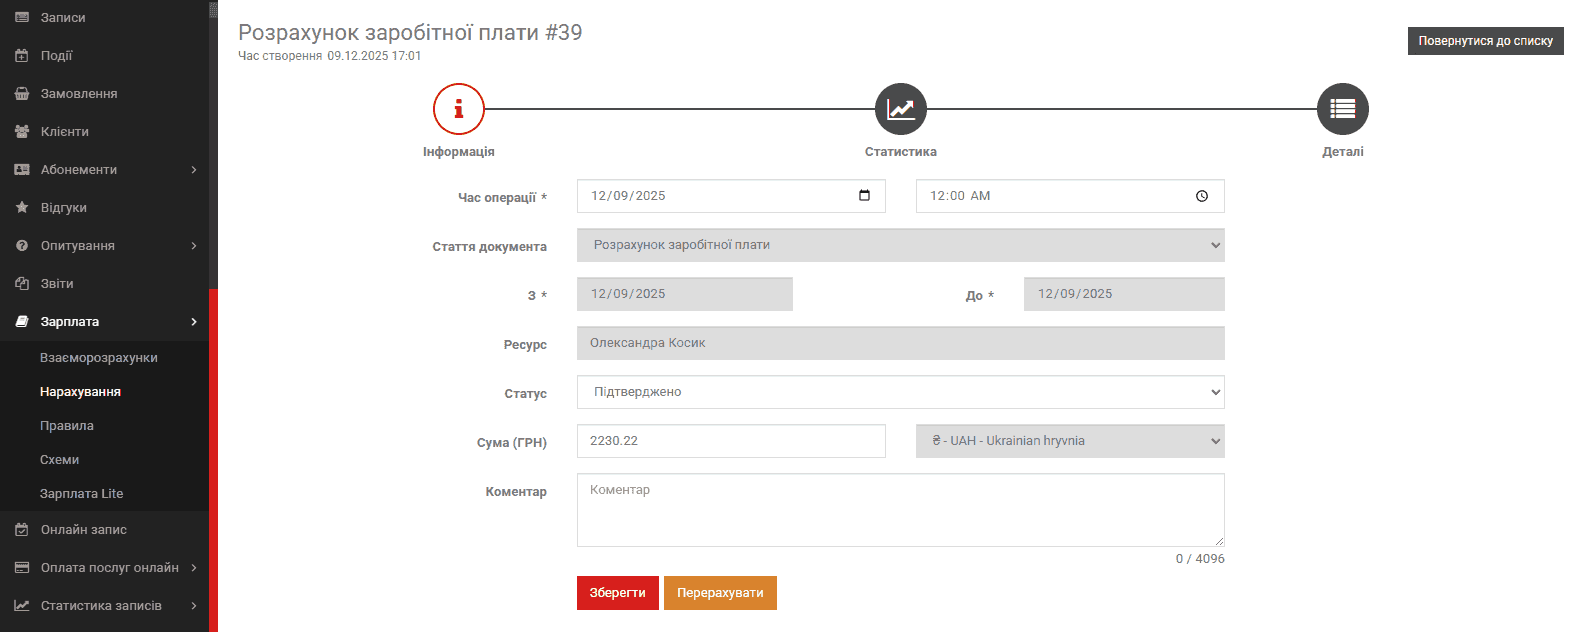
Task: Click the clock icon in time field
Action: pos(1202,196)
